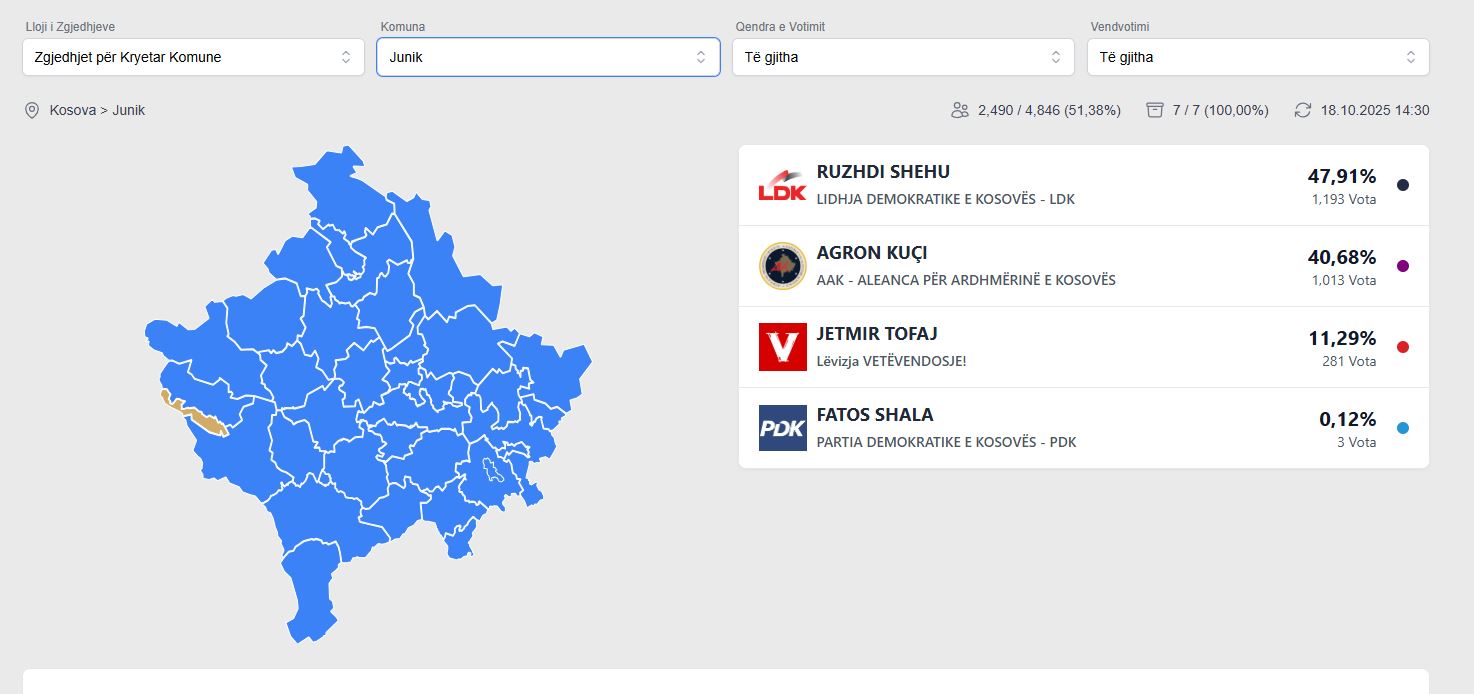The width and height of the screenshot is (1474, 694).
Task: Click the LDK party logo
Action: tap(782, 186)
